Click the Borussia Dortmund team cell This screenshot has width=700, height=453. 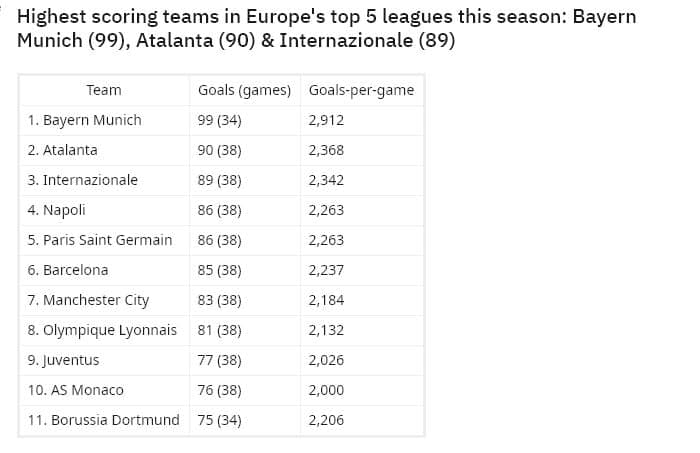coord(104,420)
